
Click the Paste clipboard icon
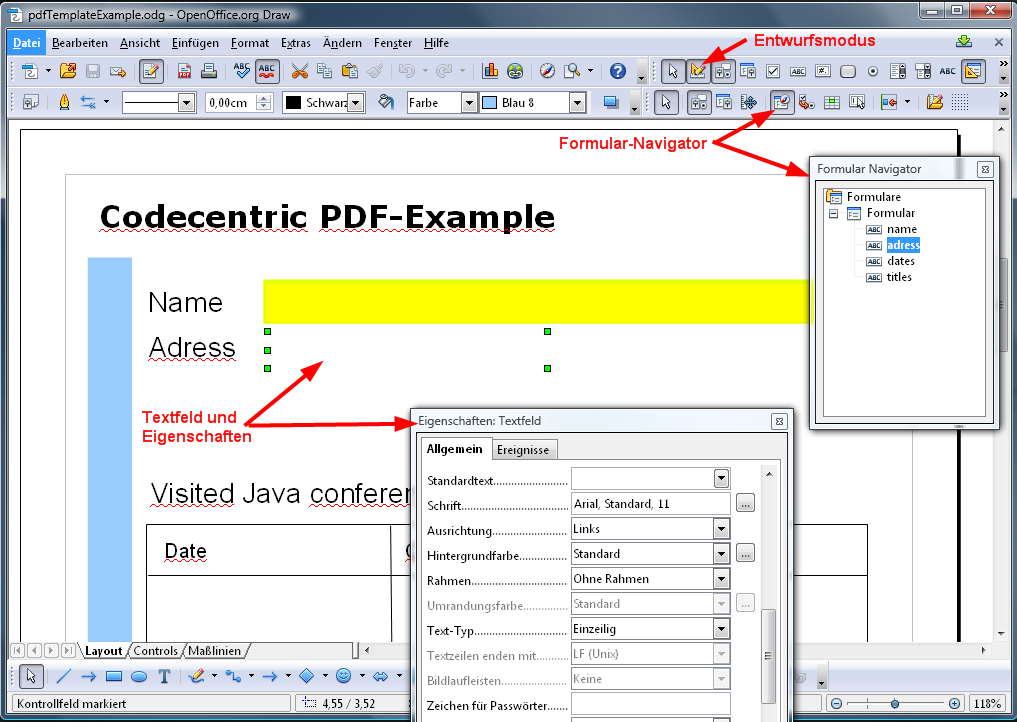pos(350,71)
